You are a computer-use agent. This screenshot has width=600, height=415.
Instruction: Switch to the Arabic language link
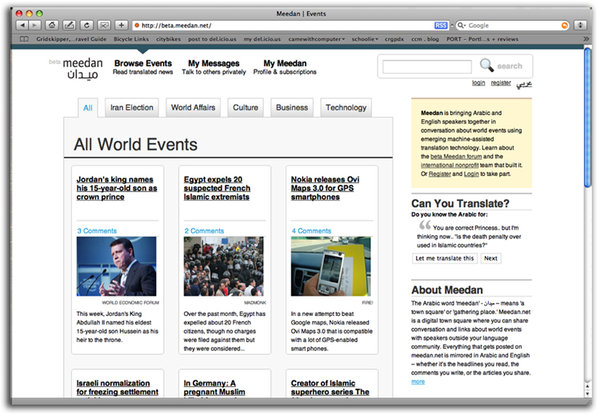[524, 84]
